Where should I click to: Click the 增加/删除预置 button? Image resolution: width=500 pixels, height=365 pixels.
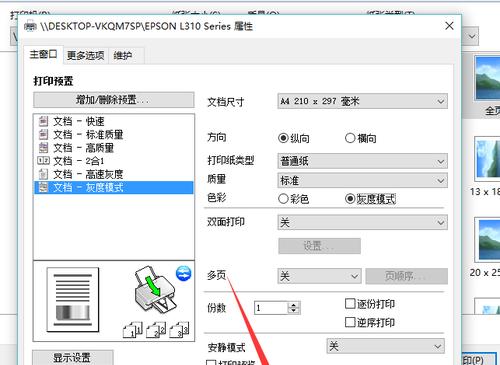click(114, 100)
